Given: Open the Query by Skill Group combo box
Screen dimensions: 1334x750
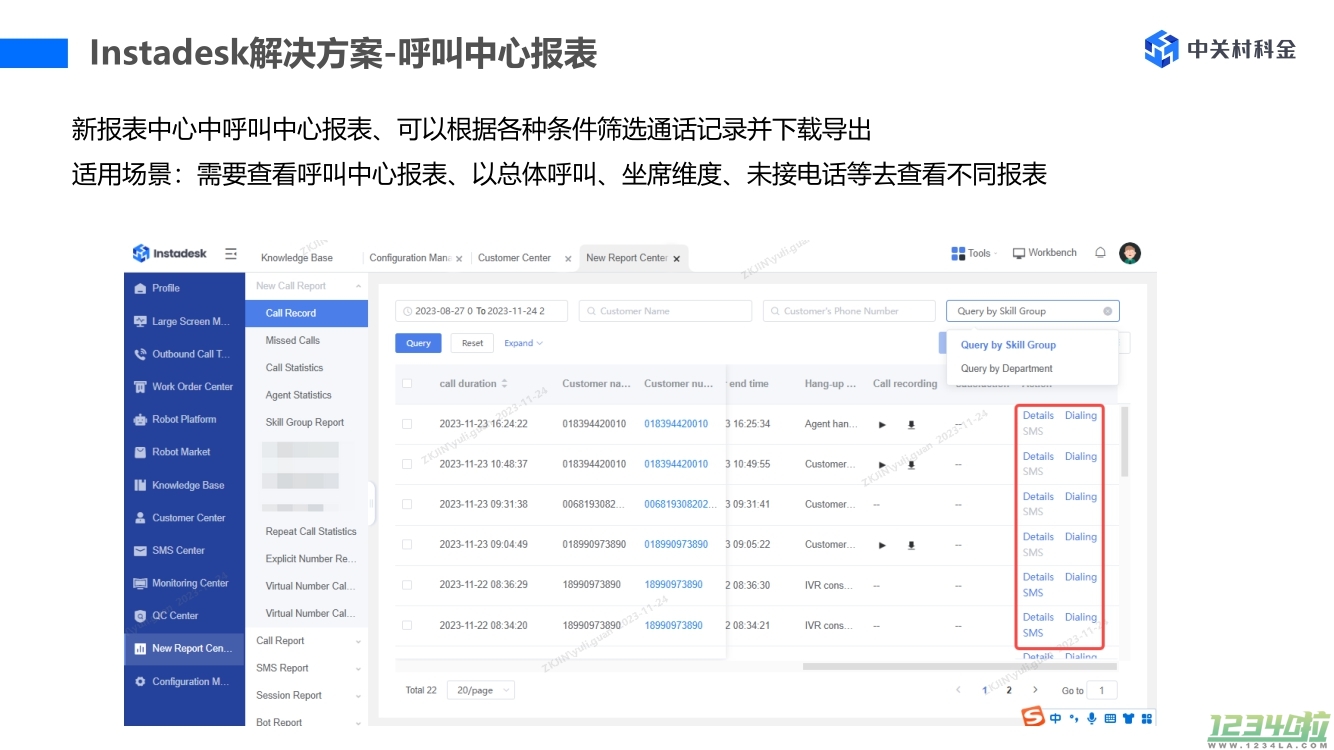Looking at the screenshot, I should pos(1033,311).
